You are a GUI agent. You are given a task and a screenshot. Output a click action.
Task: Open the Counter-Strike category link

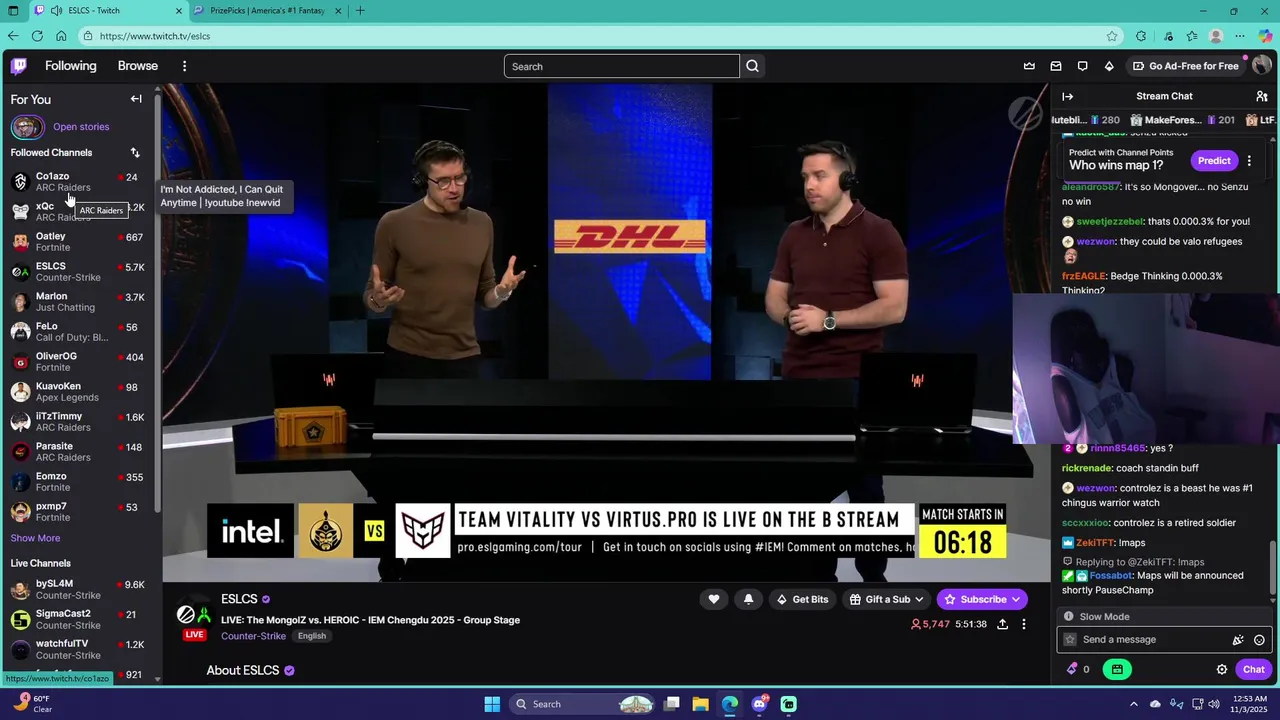coord(253,636)
